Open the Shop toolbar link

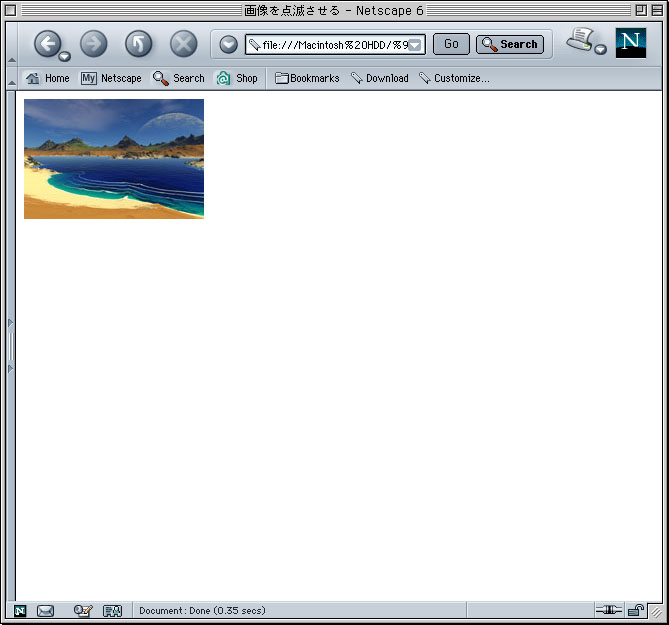tap(237, 78)
